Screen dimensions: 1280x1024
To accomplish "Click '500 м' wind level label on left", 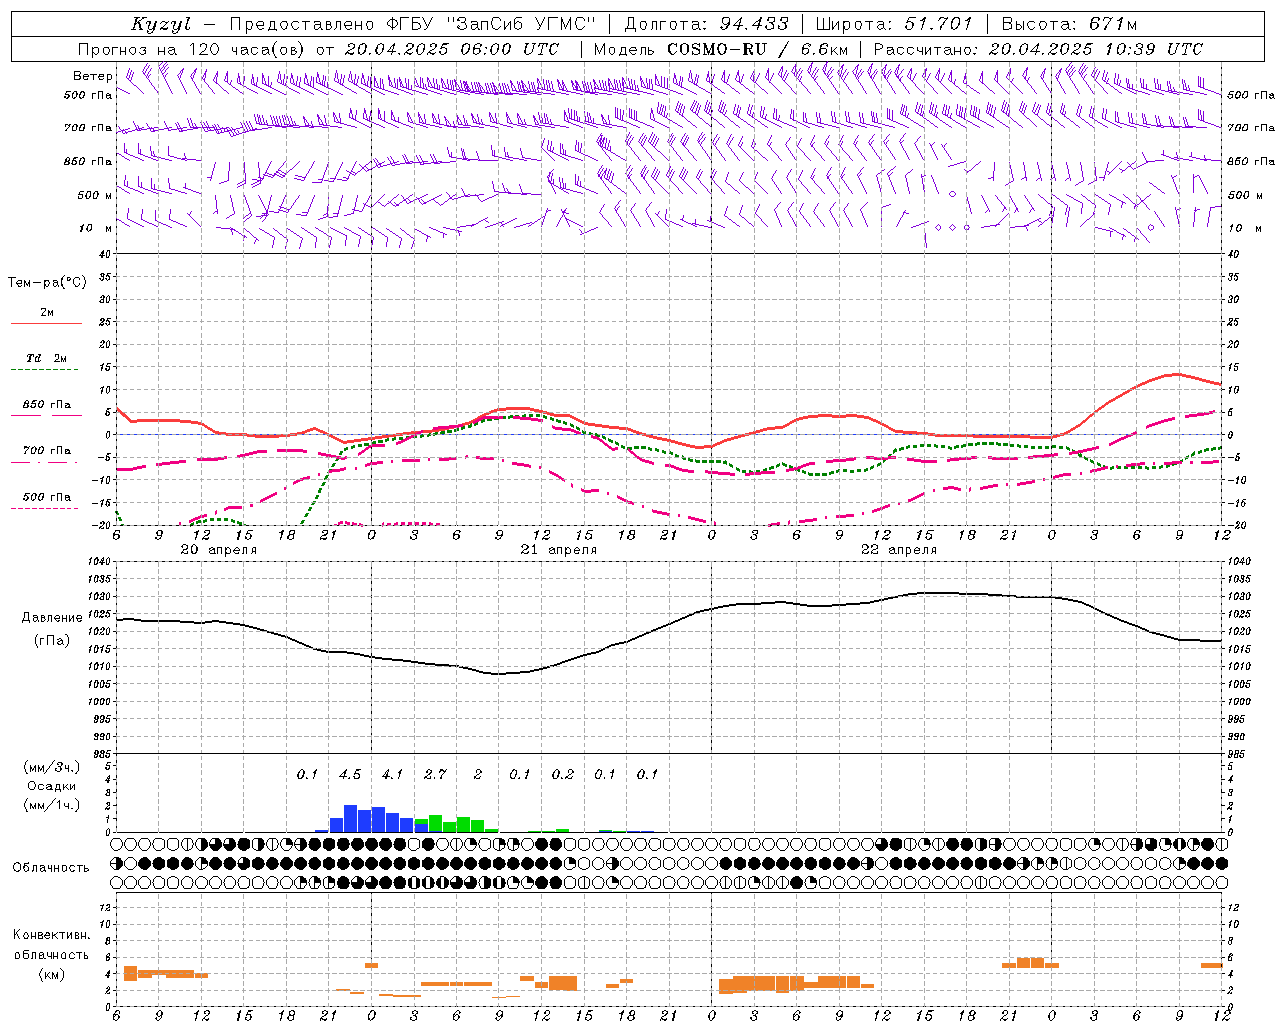I will [x=95, y=195].
